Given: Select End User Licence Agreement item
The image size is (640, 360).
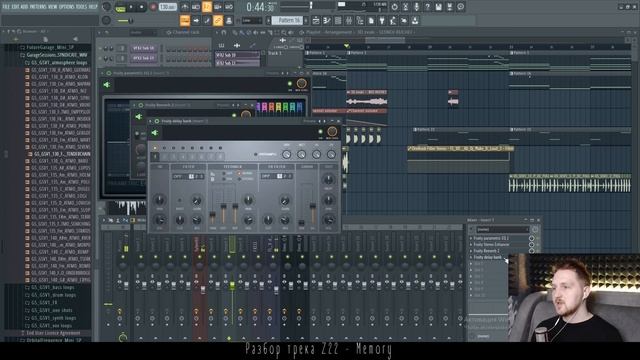Looking at the screenshot, I should [51, 333].
